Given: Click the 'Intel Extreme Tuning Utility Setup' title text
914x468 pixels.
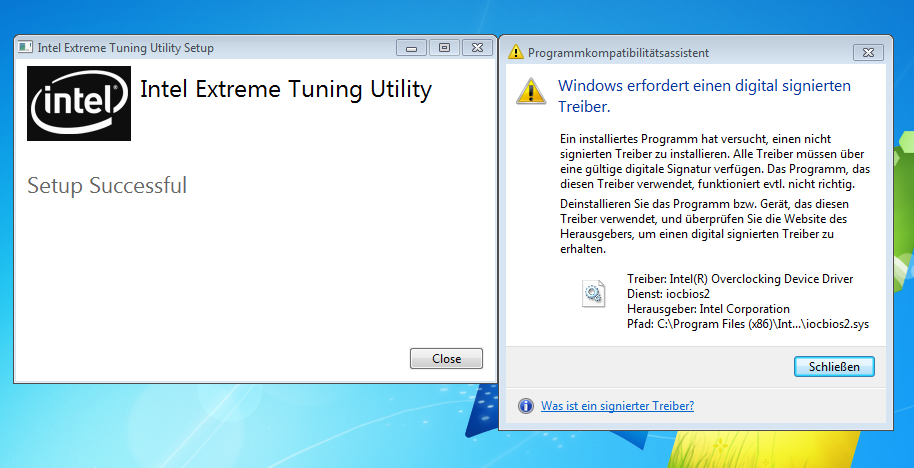Looking at the screenshot, I should (x=125, y=48).
